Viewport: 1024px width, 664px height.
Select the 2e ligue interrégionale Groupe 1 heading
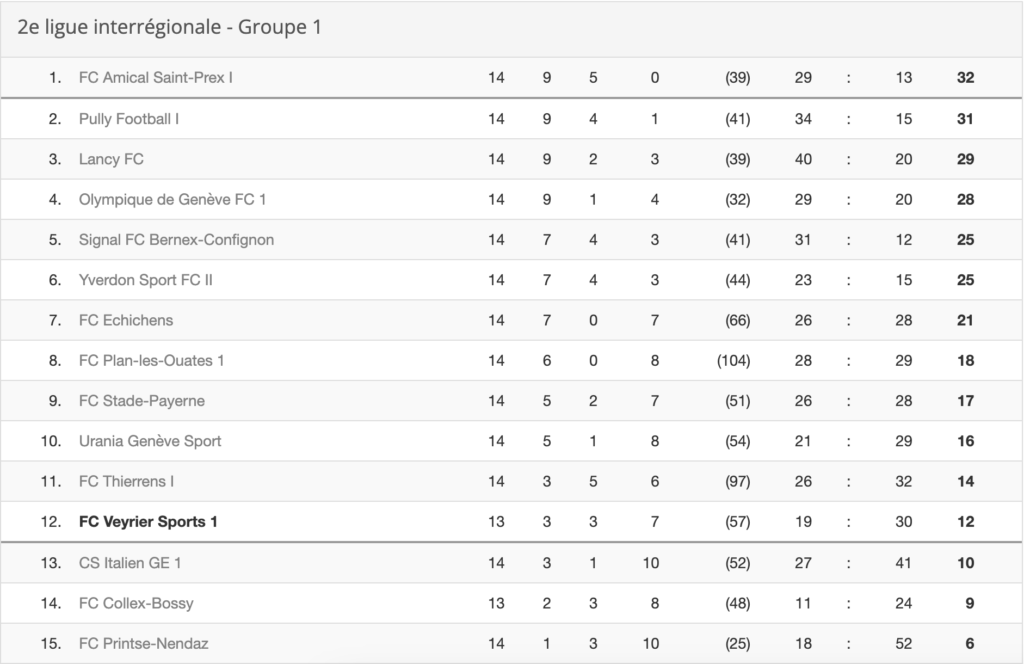[170, 27]
